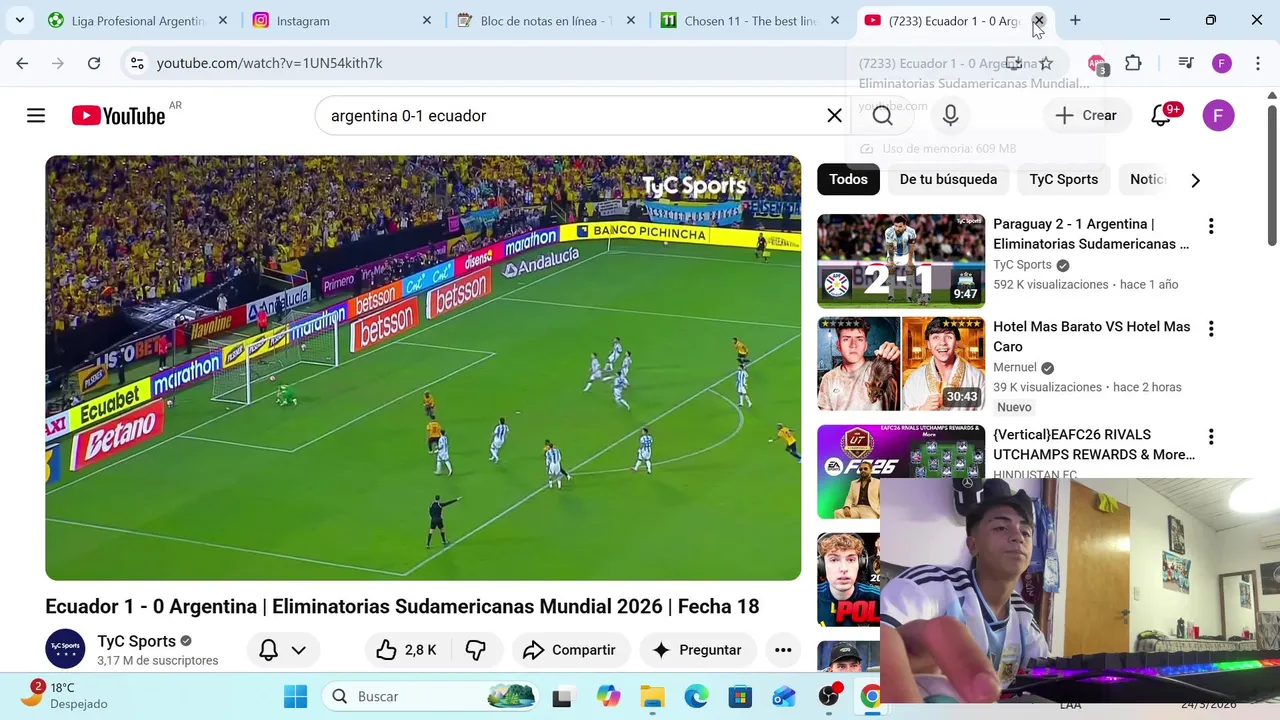Open options for the Paraguay 2 - 1 Argentina video
The image size is (1280, 720).
[x=1211, y=227]
